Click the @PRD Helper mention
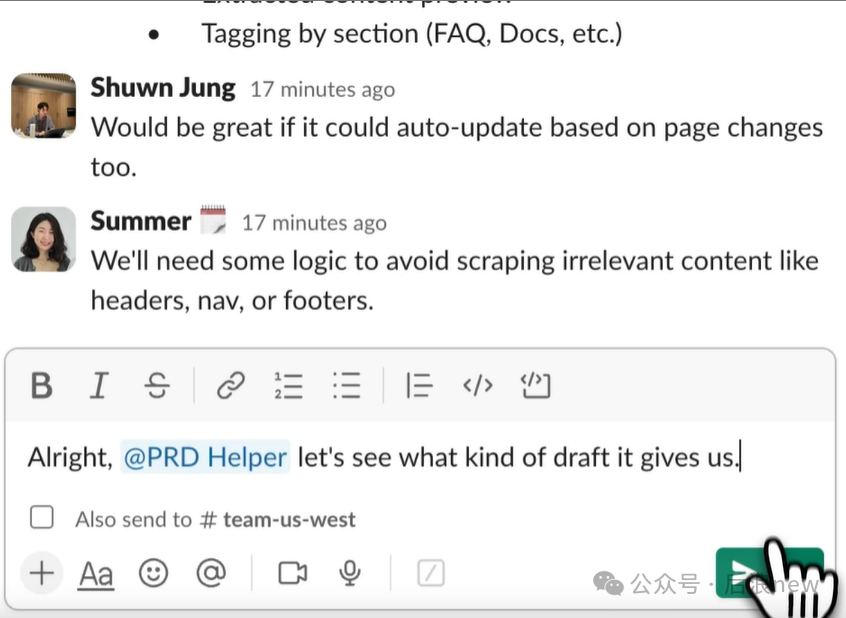Viewport: 846px width, 618px height. pyautogui.click(x=205, y=457)
